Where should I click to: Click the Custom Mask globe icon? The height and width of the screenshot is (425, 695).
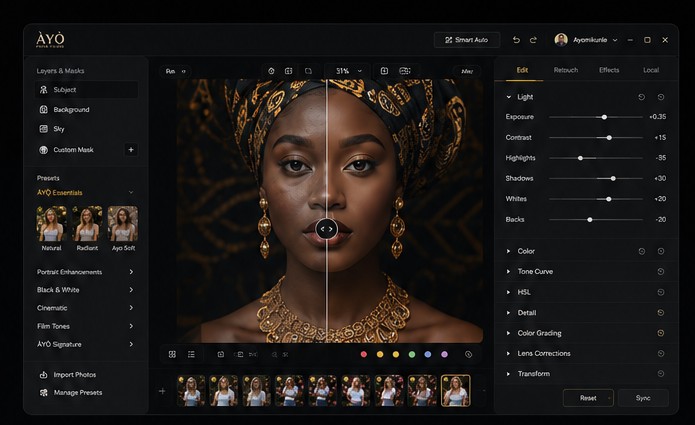[x=43, y=150]
